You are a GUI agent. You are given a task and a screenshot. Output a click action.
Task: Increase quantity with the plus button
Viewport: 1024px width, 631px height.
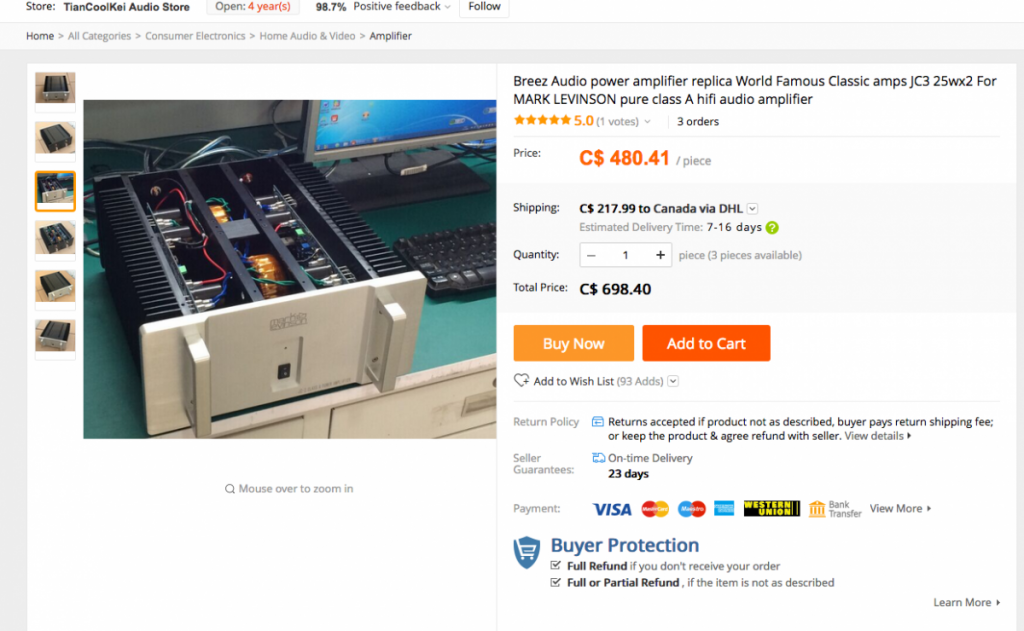(x=660, y=255)
